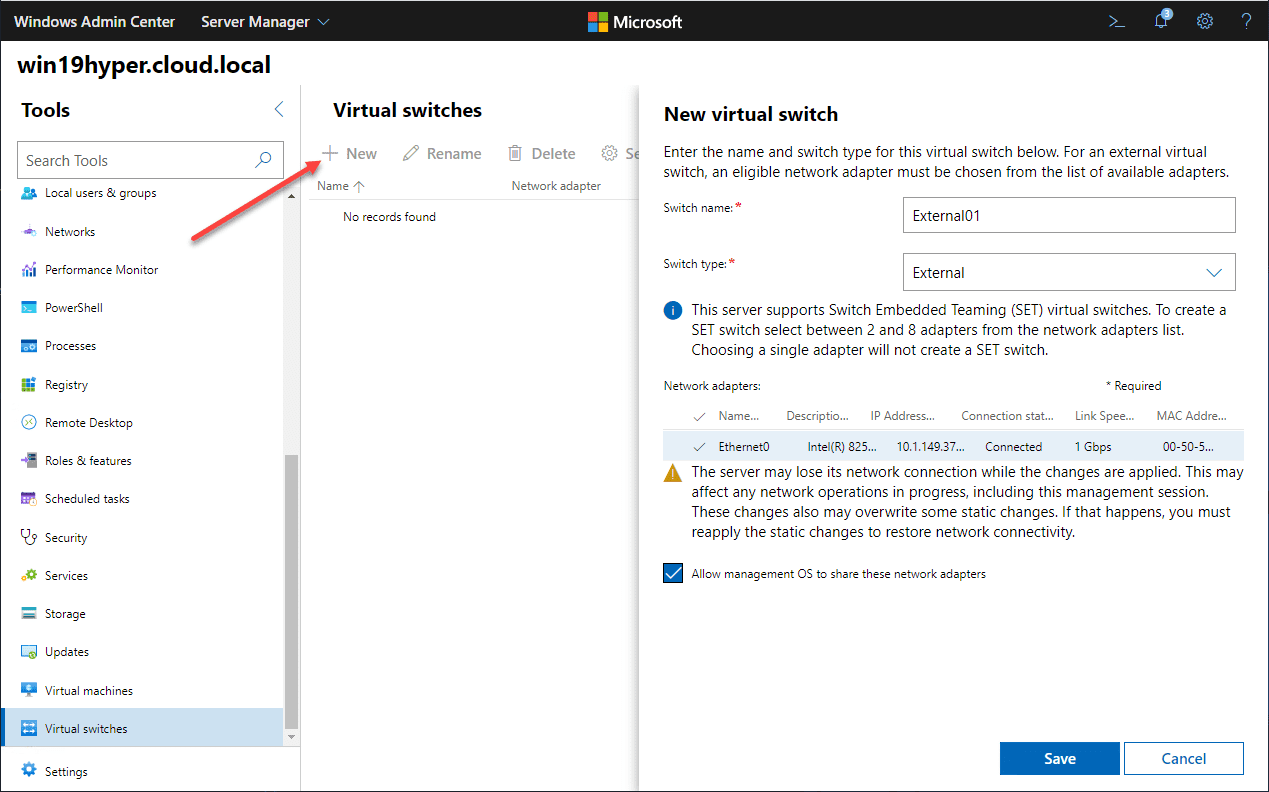Cancel creating the virtual switch
This screenshot has width=1269, height=792.
(x=1183, y=758)
